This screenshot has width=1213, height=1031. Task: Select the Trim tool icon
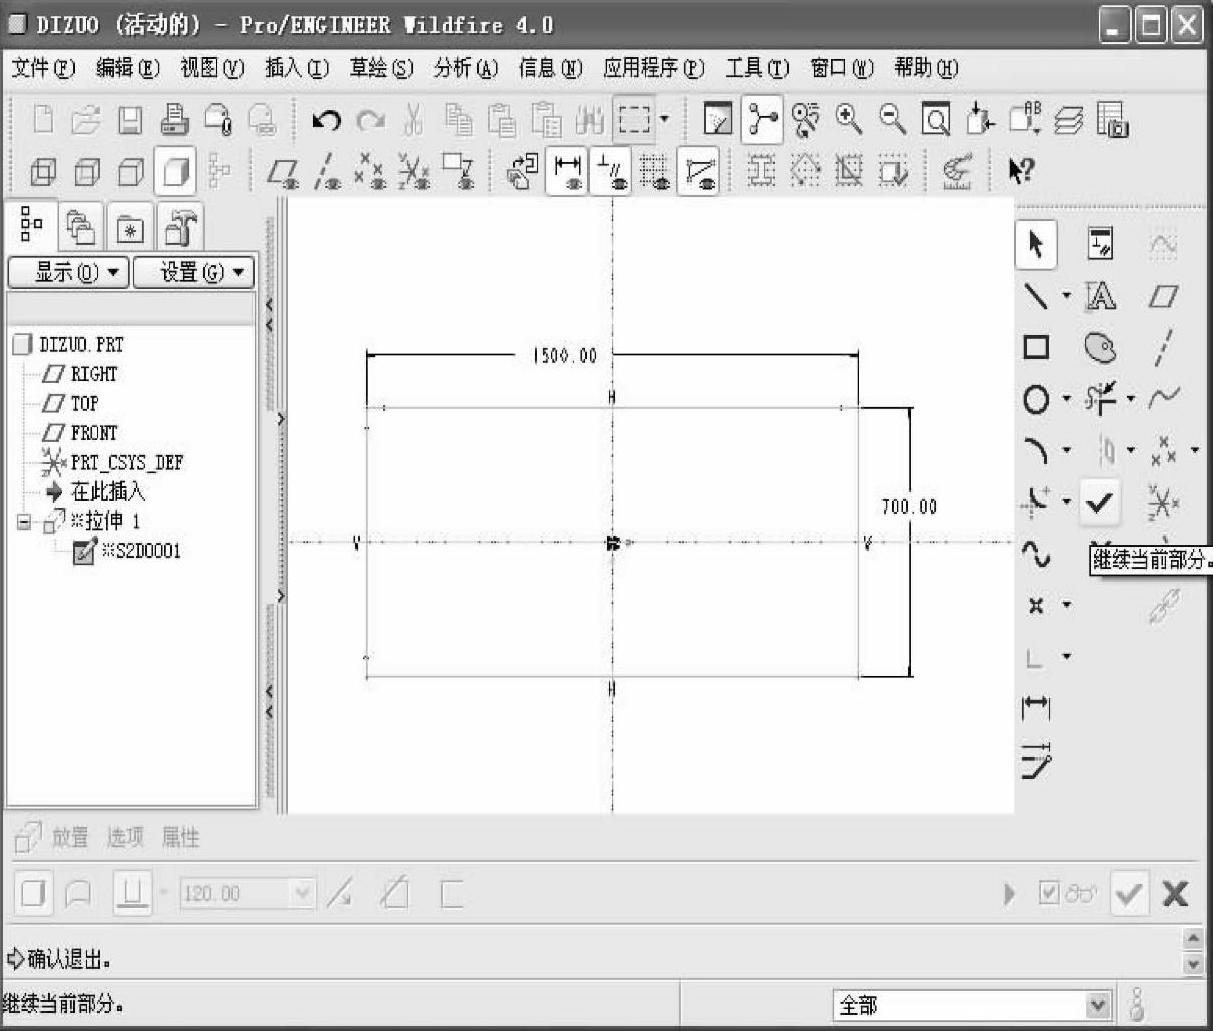(x=1100, y=399)
